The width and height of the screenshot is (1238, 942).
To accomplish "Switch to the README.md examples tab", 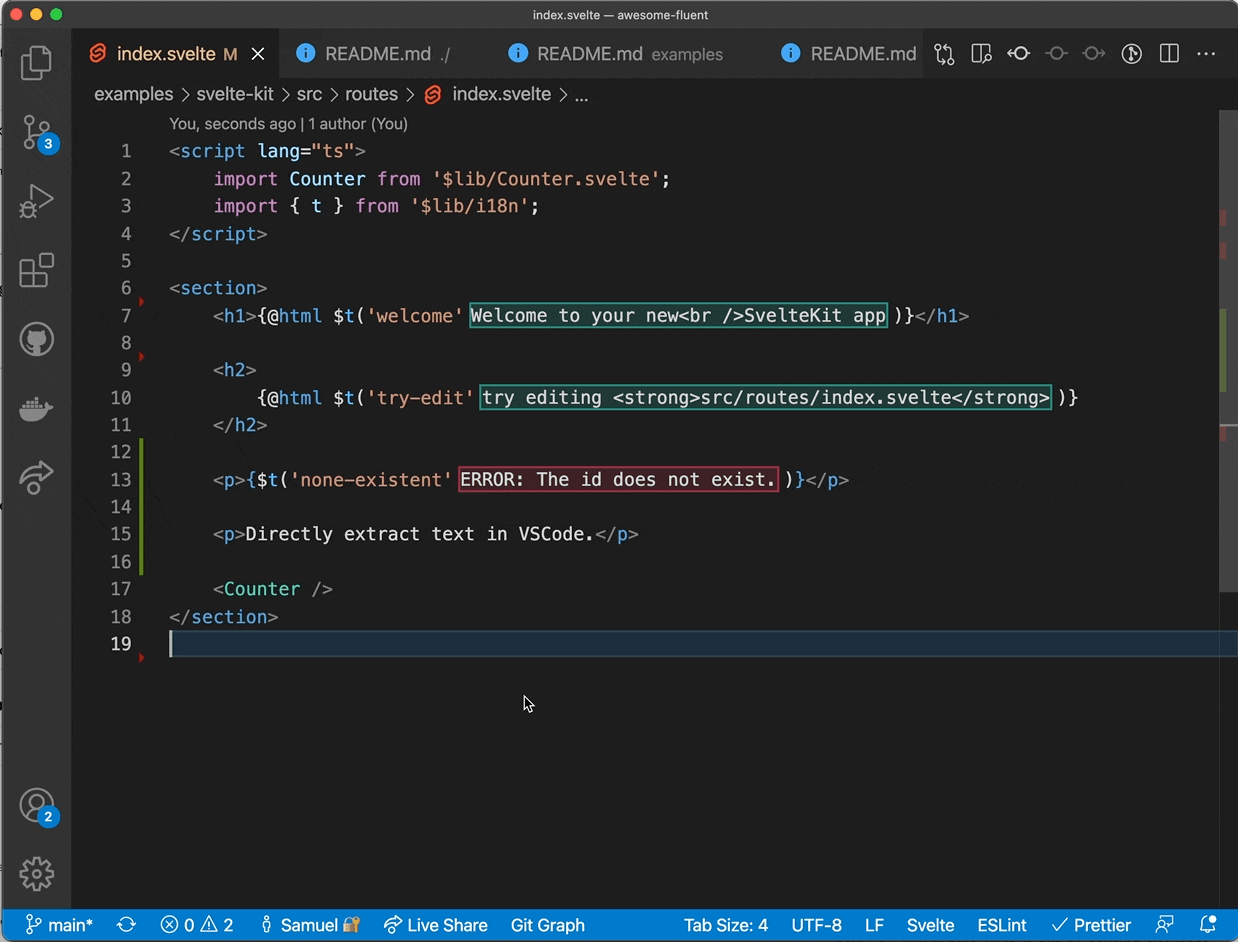I will 615,54.
